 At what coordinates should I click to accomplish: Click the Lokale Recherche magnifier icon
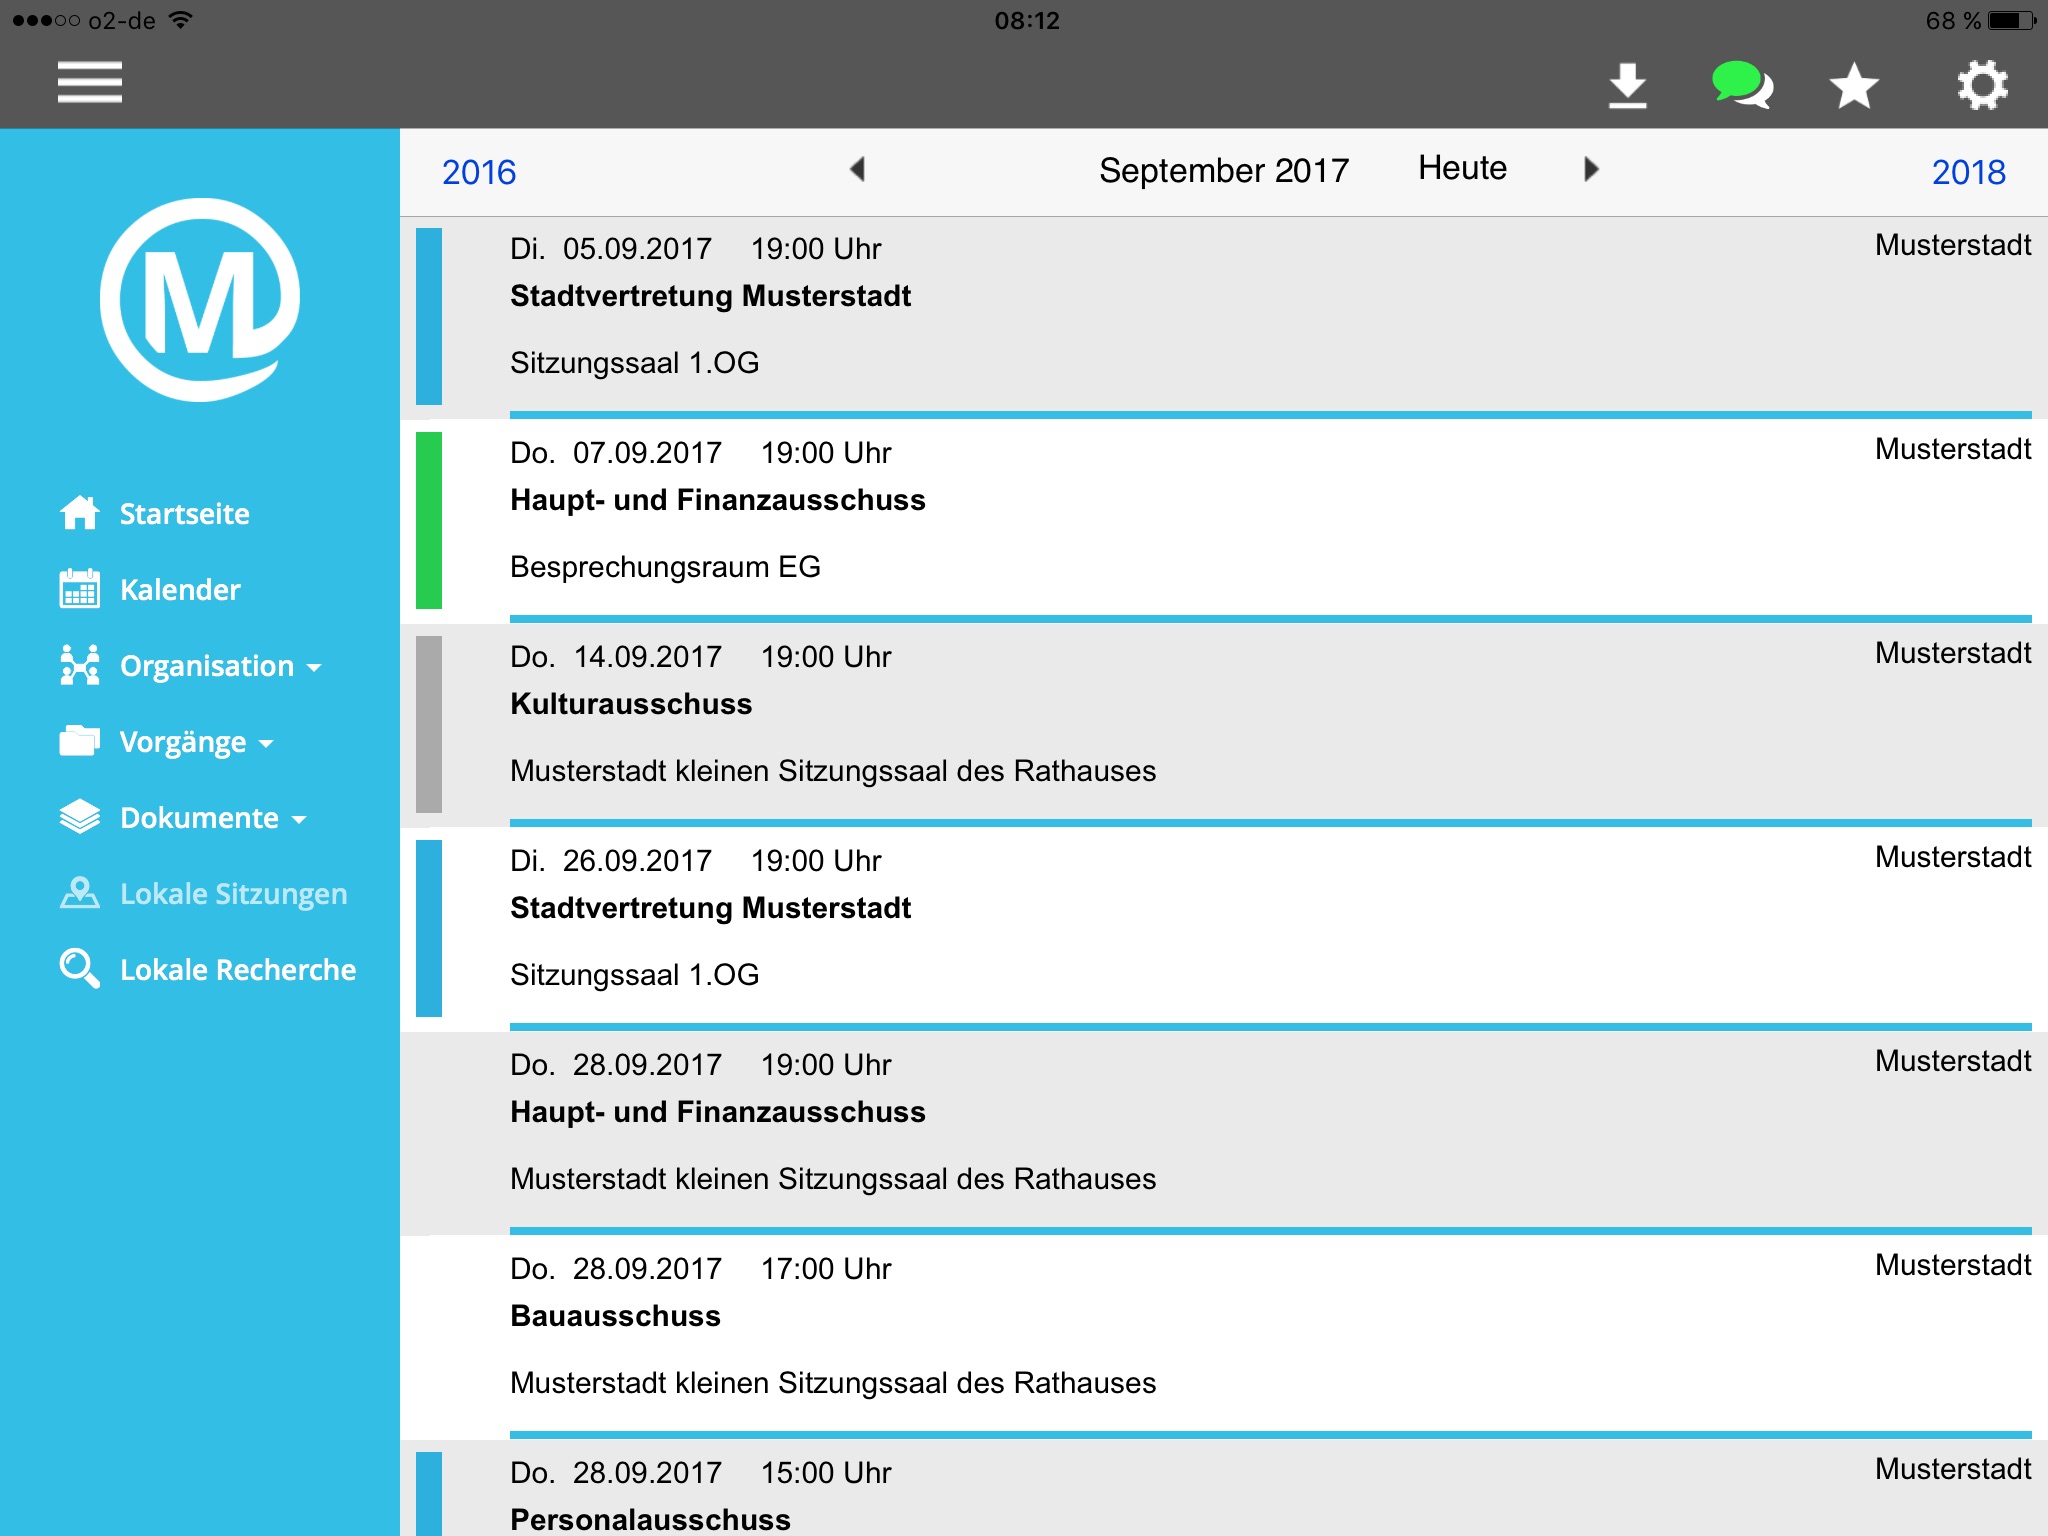coord(80,969)
